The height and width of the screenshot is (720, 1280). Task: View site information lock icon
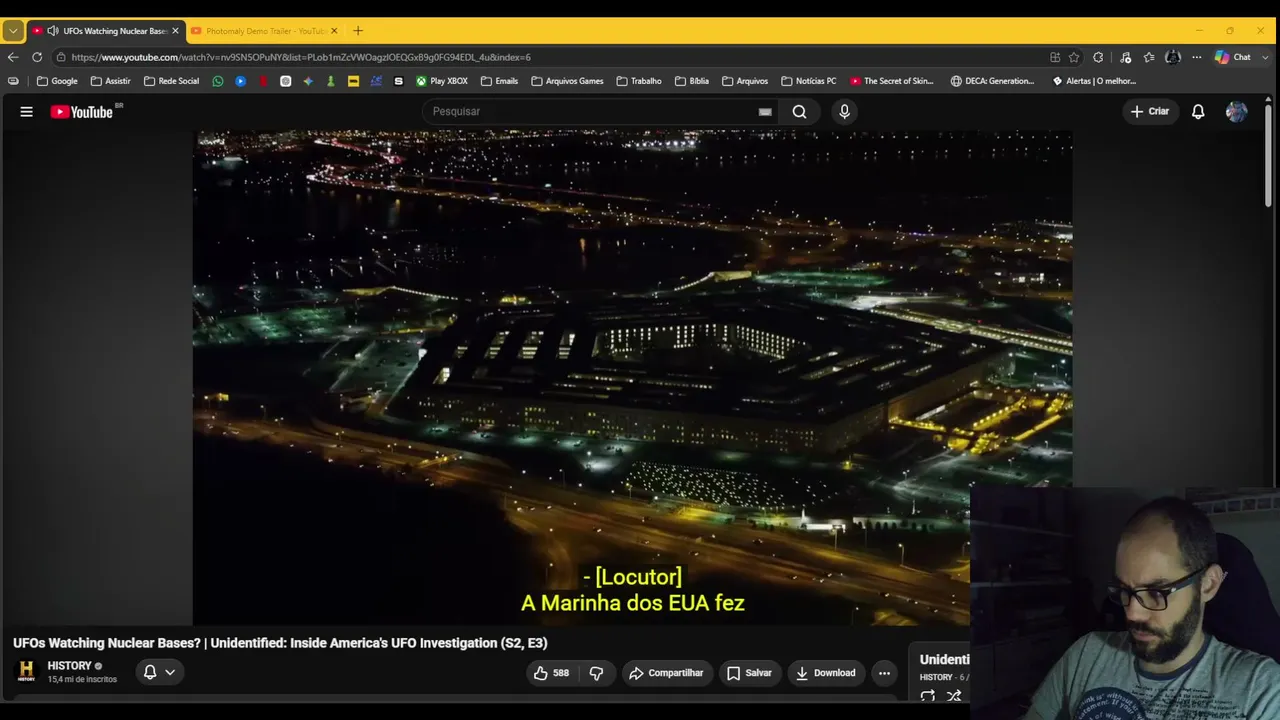[x=61, y=57]
